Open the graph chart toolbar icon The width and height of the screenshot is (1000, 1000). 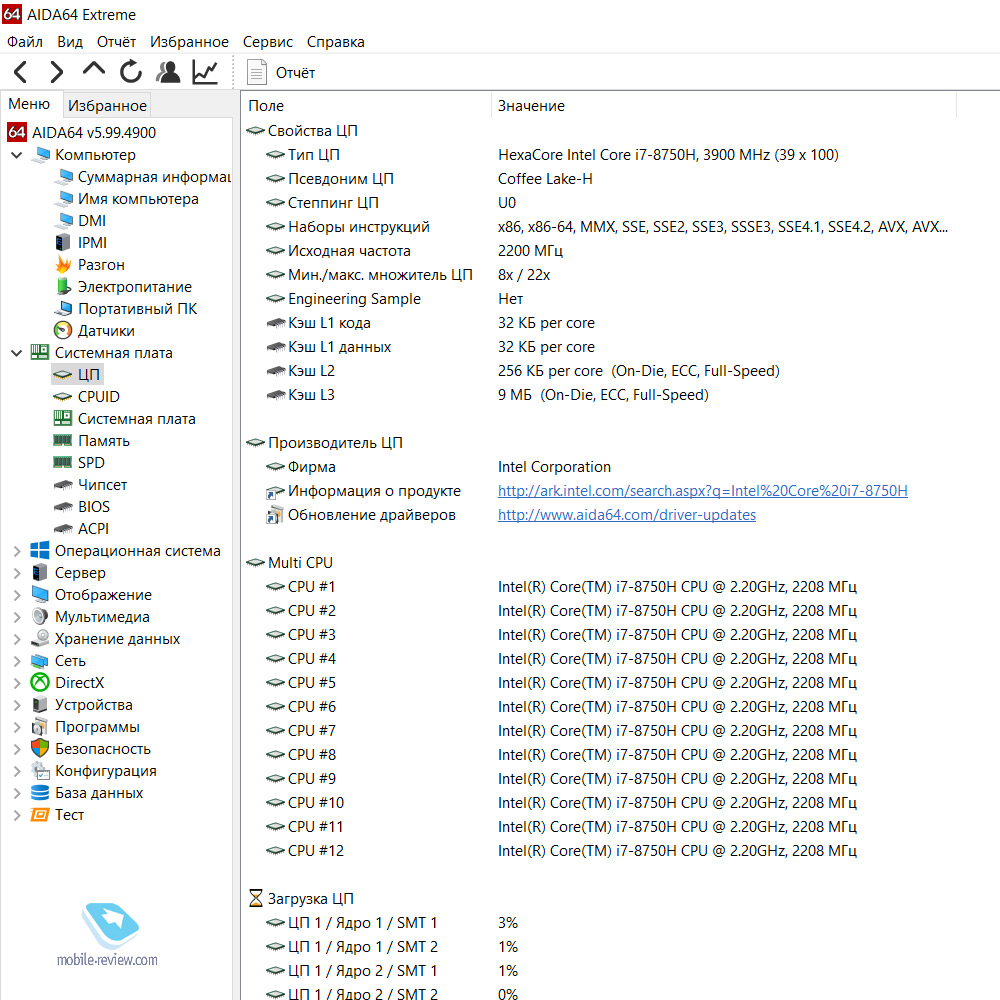pyautogui.click(x=205, y=72)
